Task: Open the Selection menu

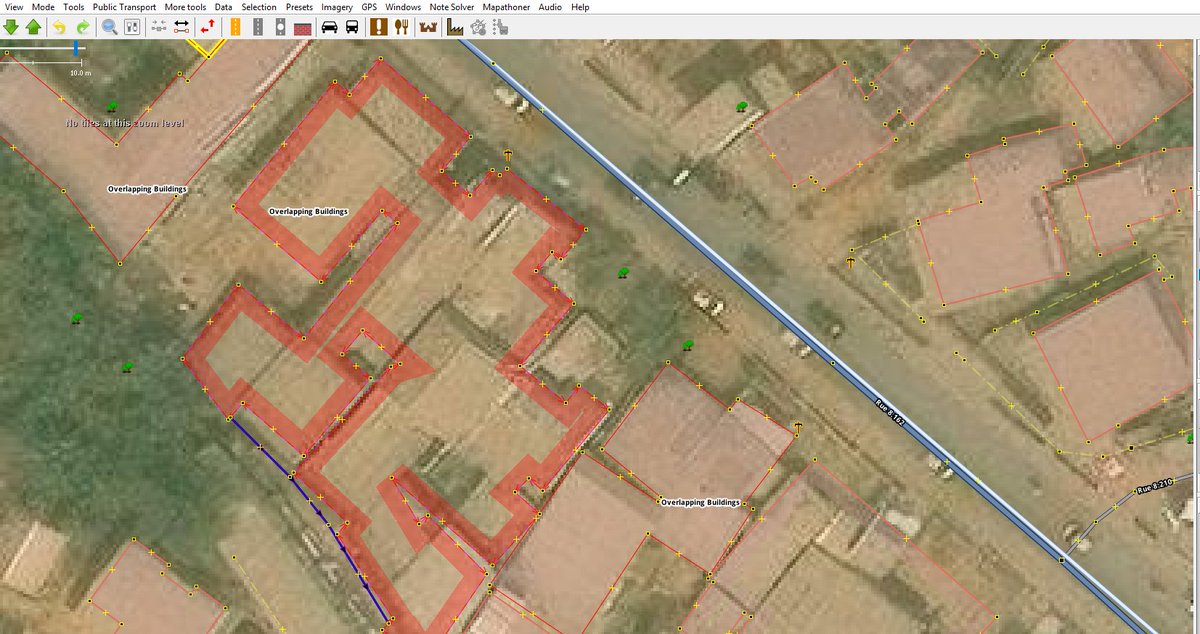Action: 259,7
